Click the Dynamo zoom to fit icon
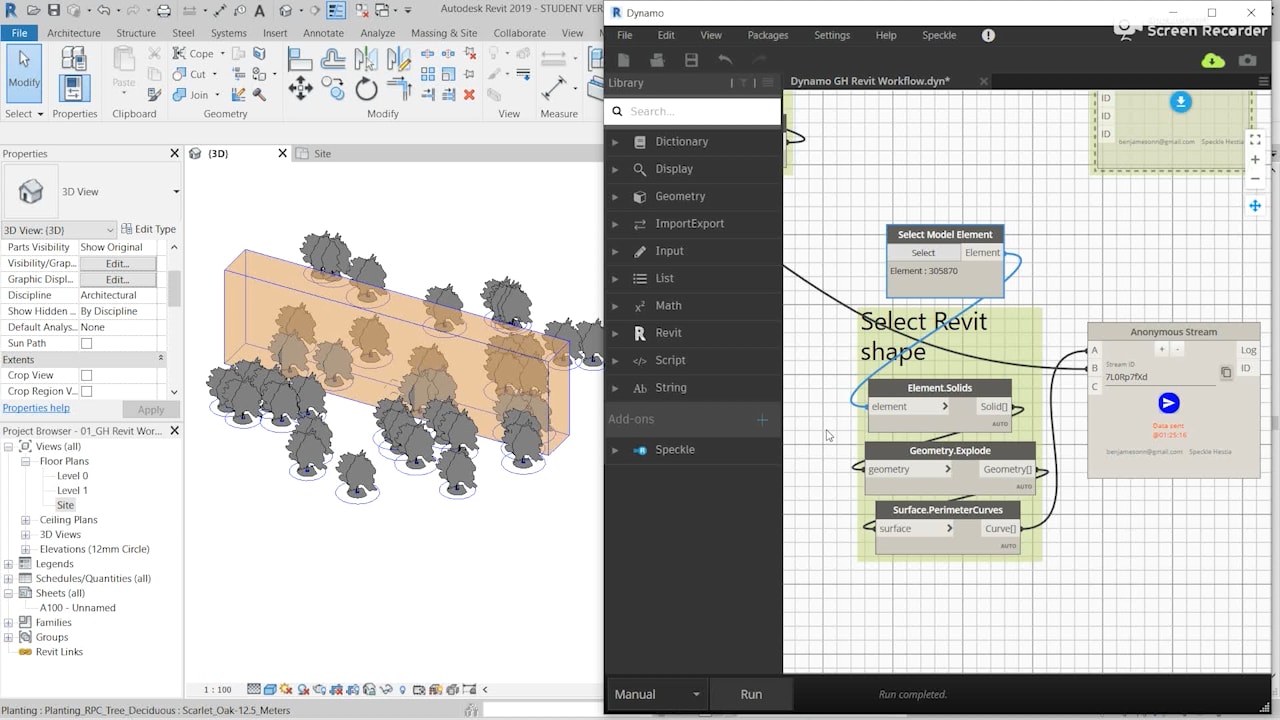 click(1255, 139)
